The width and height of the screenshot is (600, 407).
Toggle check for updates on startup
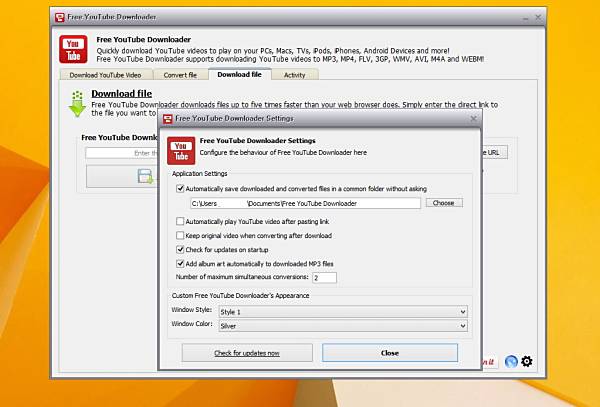180,250
